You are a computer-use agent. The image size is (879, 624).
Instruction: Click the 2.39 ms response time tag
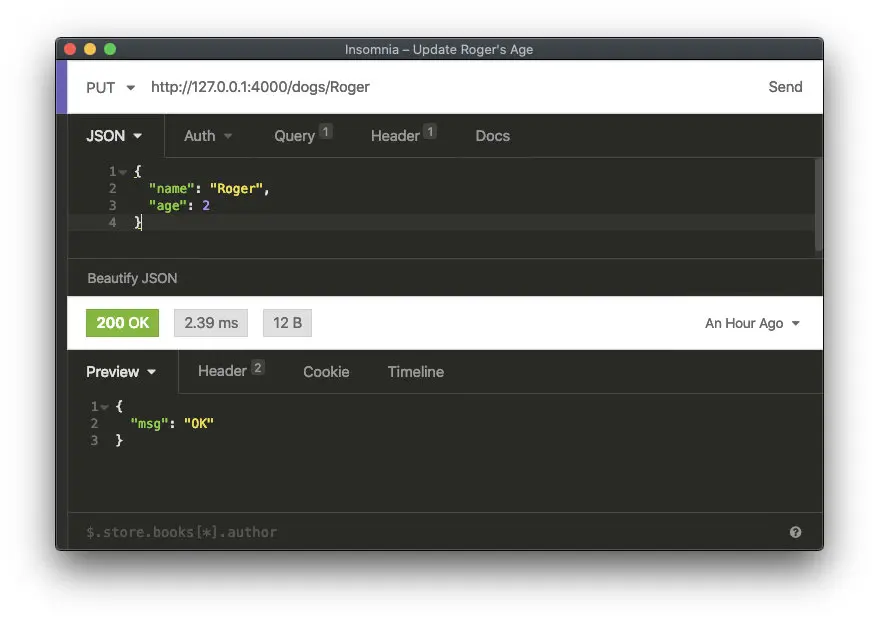tap(211, 323)
